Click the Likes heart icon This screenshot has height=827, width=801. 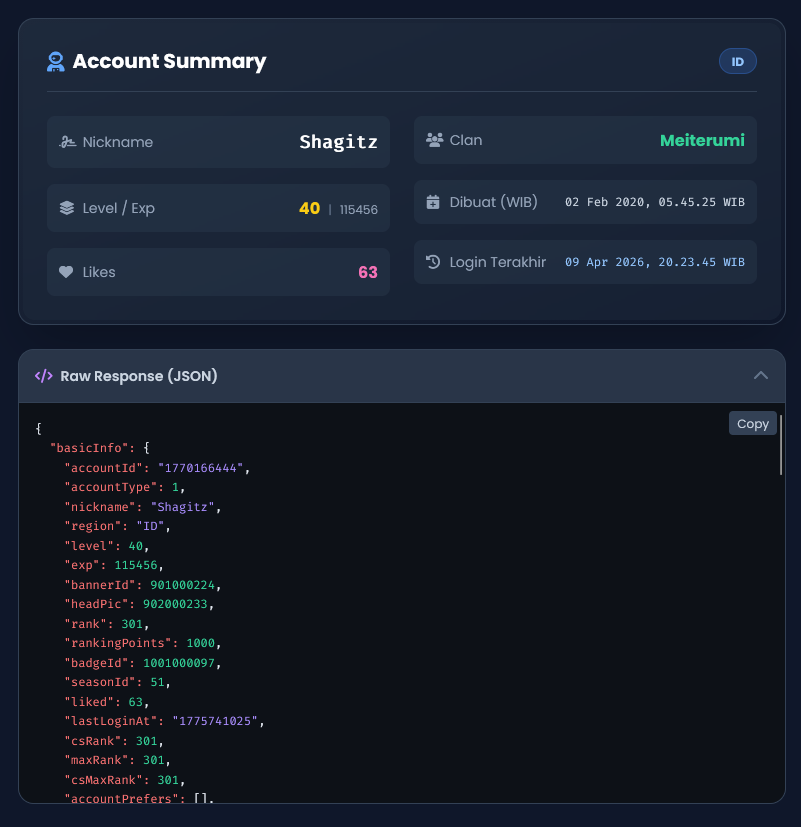click(66, 272)
